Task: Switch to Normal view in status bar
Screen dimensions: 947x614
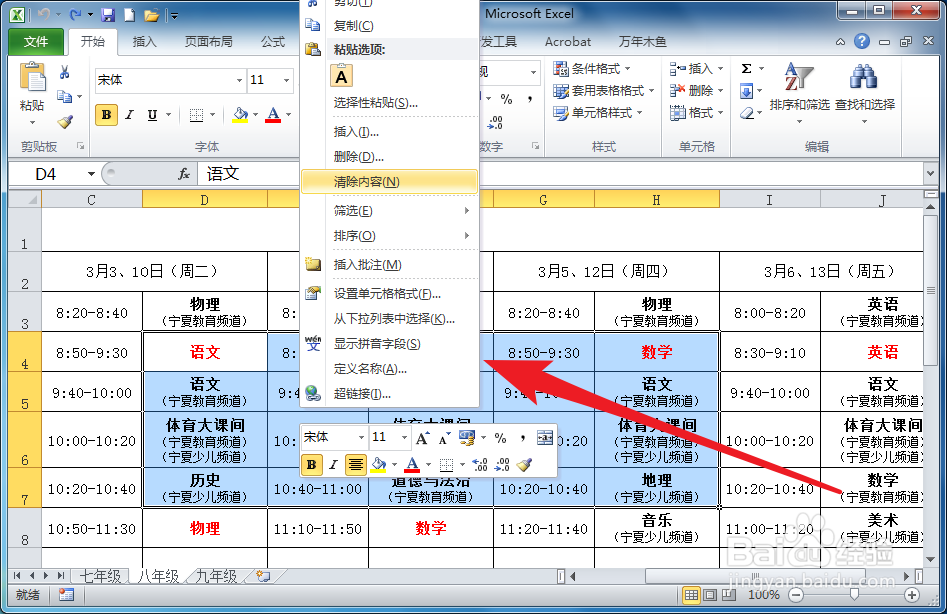Action: (691, 595)
